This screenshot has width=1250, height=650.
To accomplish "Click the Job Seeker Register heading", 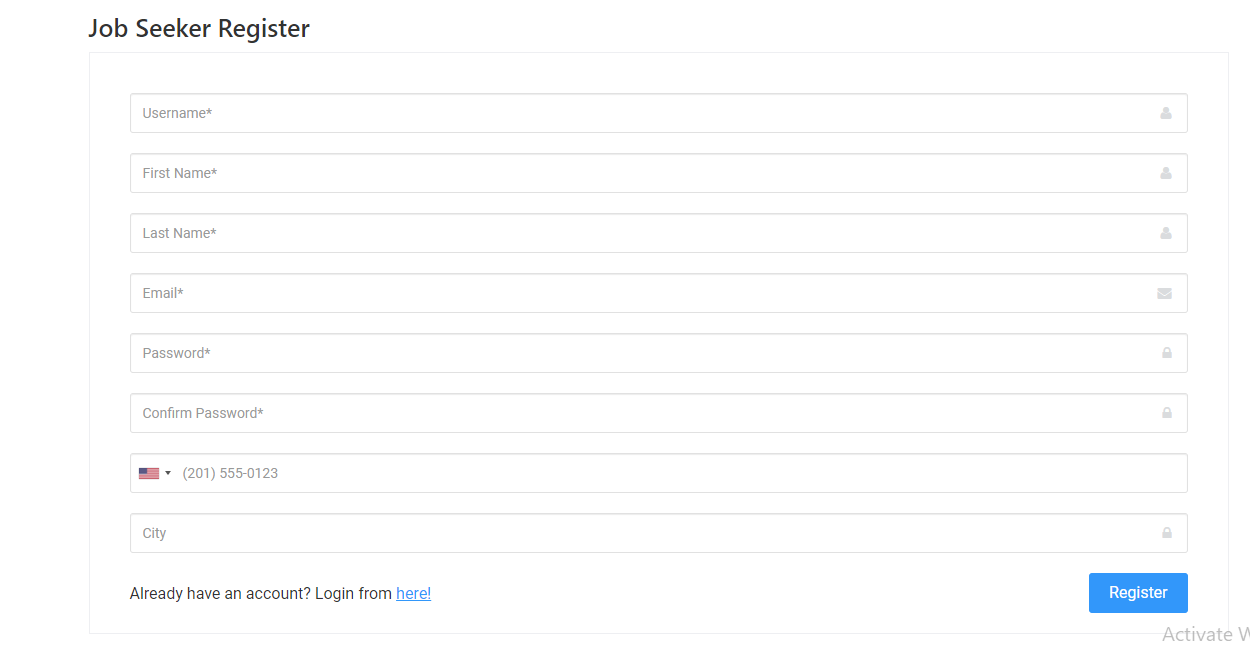I will pos(199,28).
